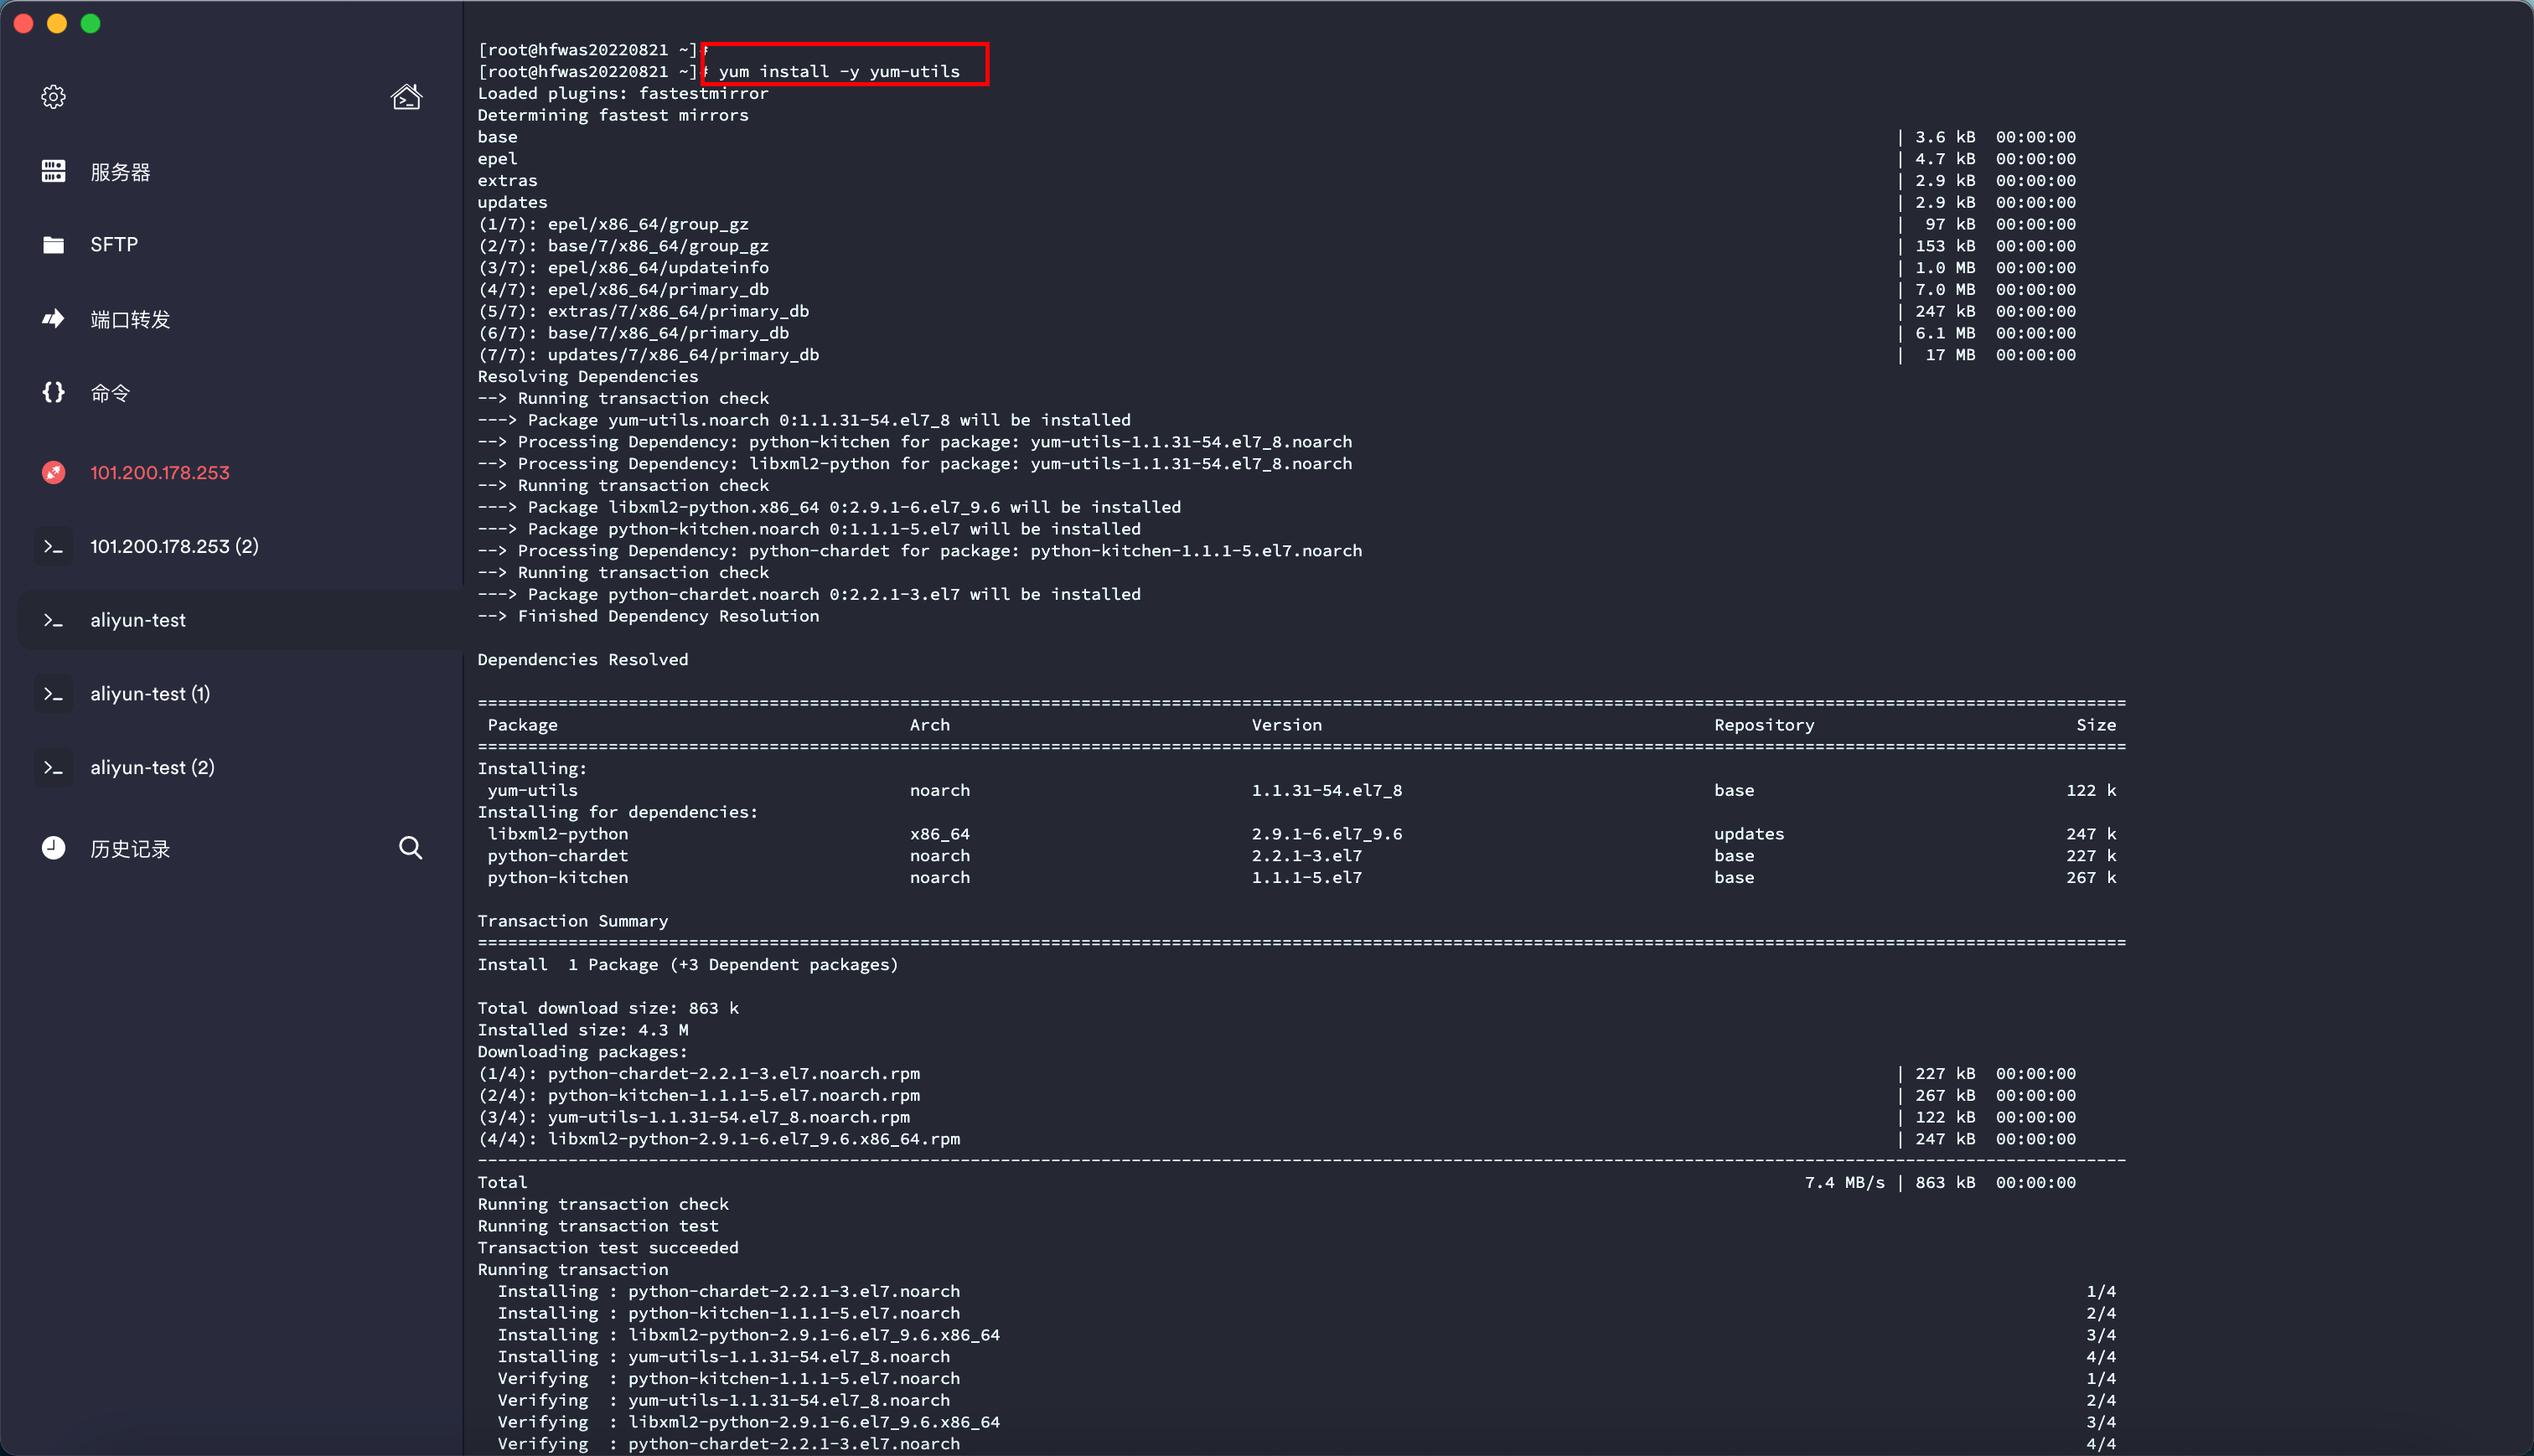Screen dimensions: 2534x1456
Task: Open the SFTP section
Action: pos(114,245)
